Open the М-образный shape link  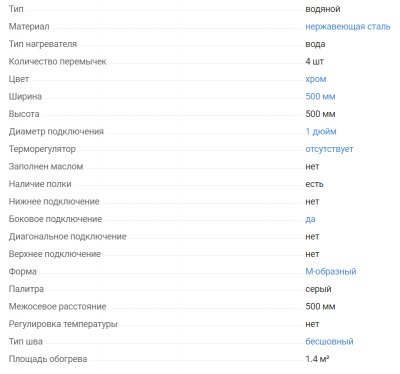[x=331, y=272]
